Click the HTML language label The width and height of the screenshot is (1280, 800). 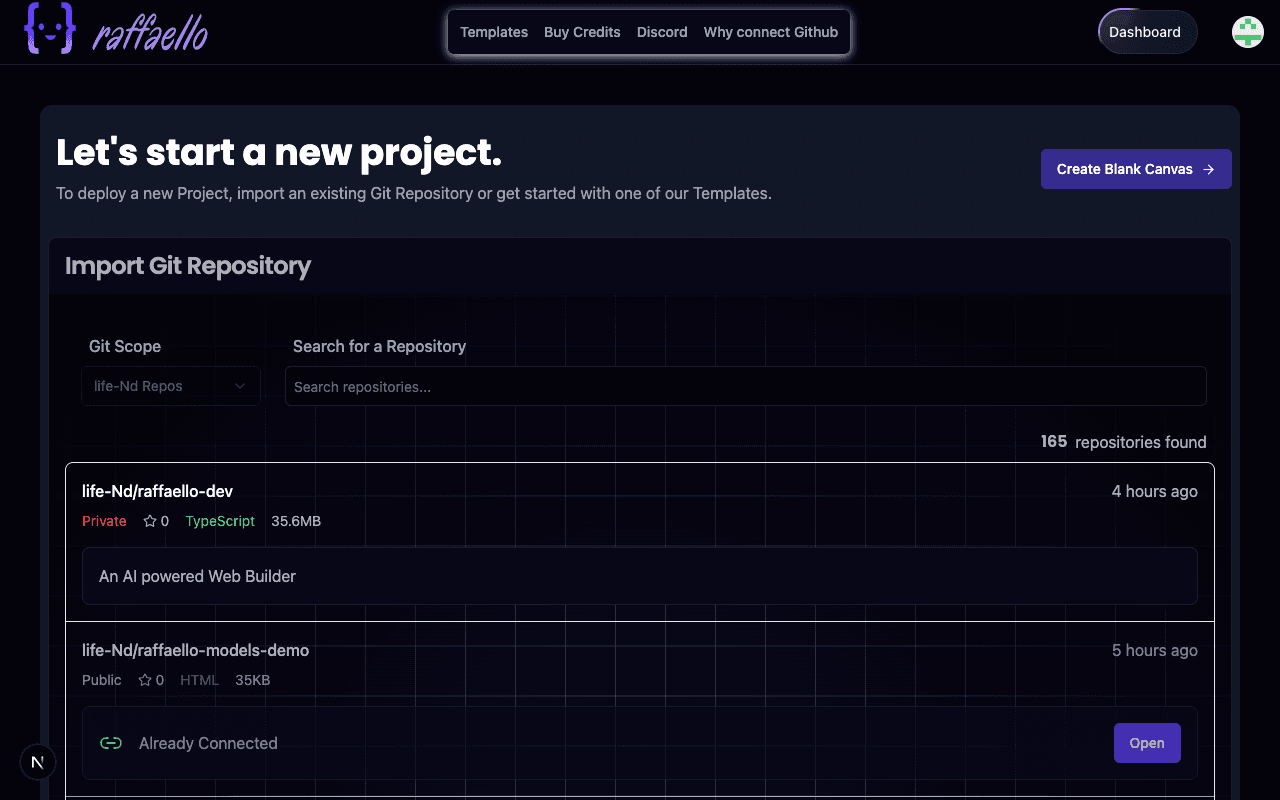coord(199,680)
